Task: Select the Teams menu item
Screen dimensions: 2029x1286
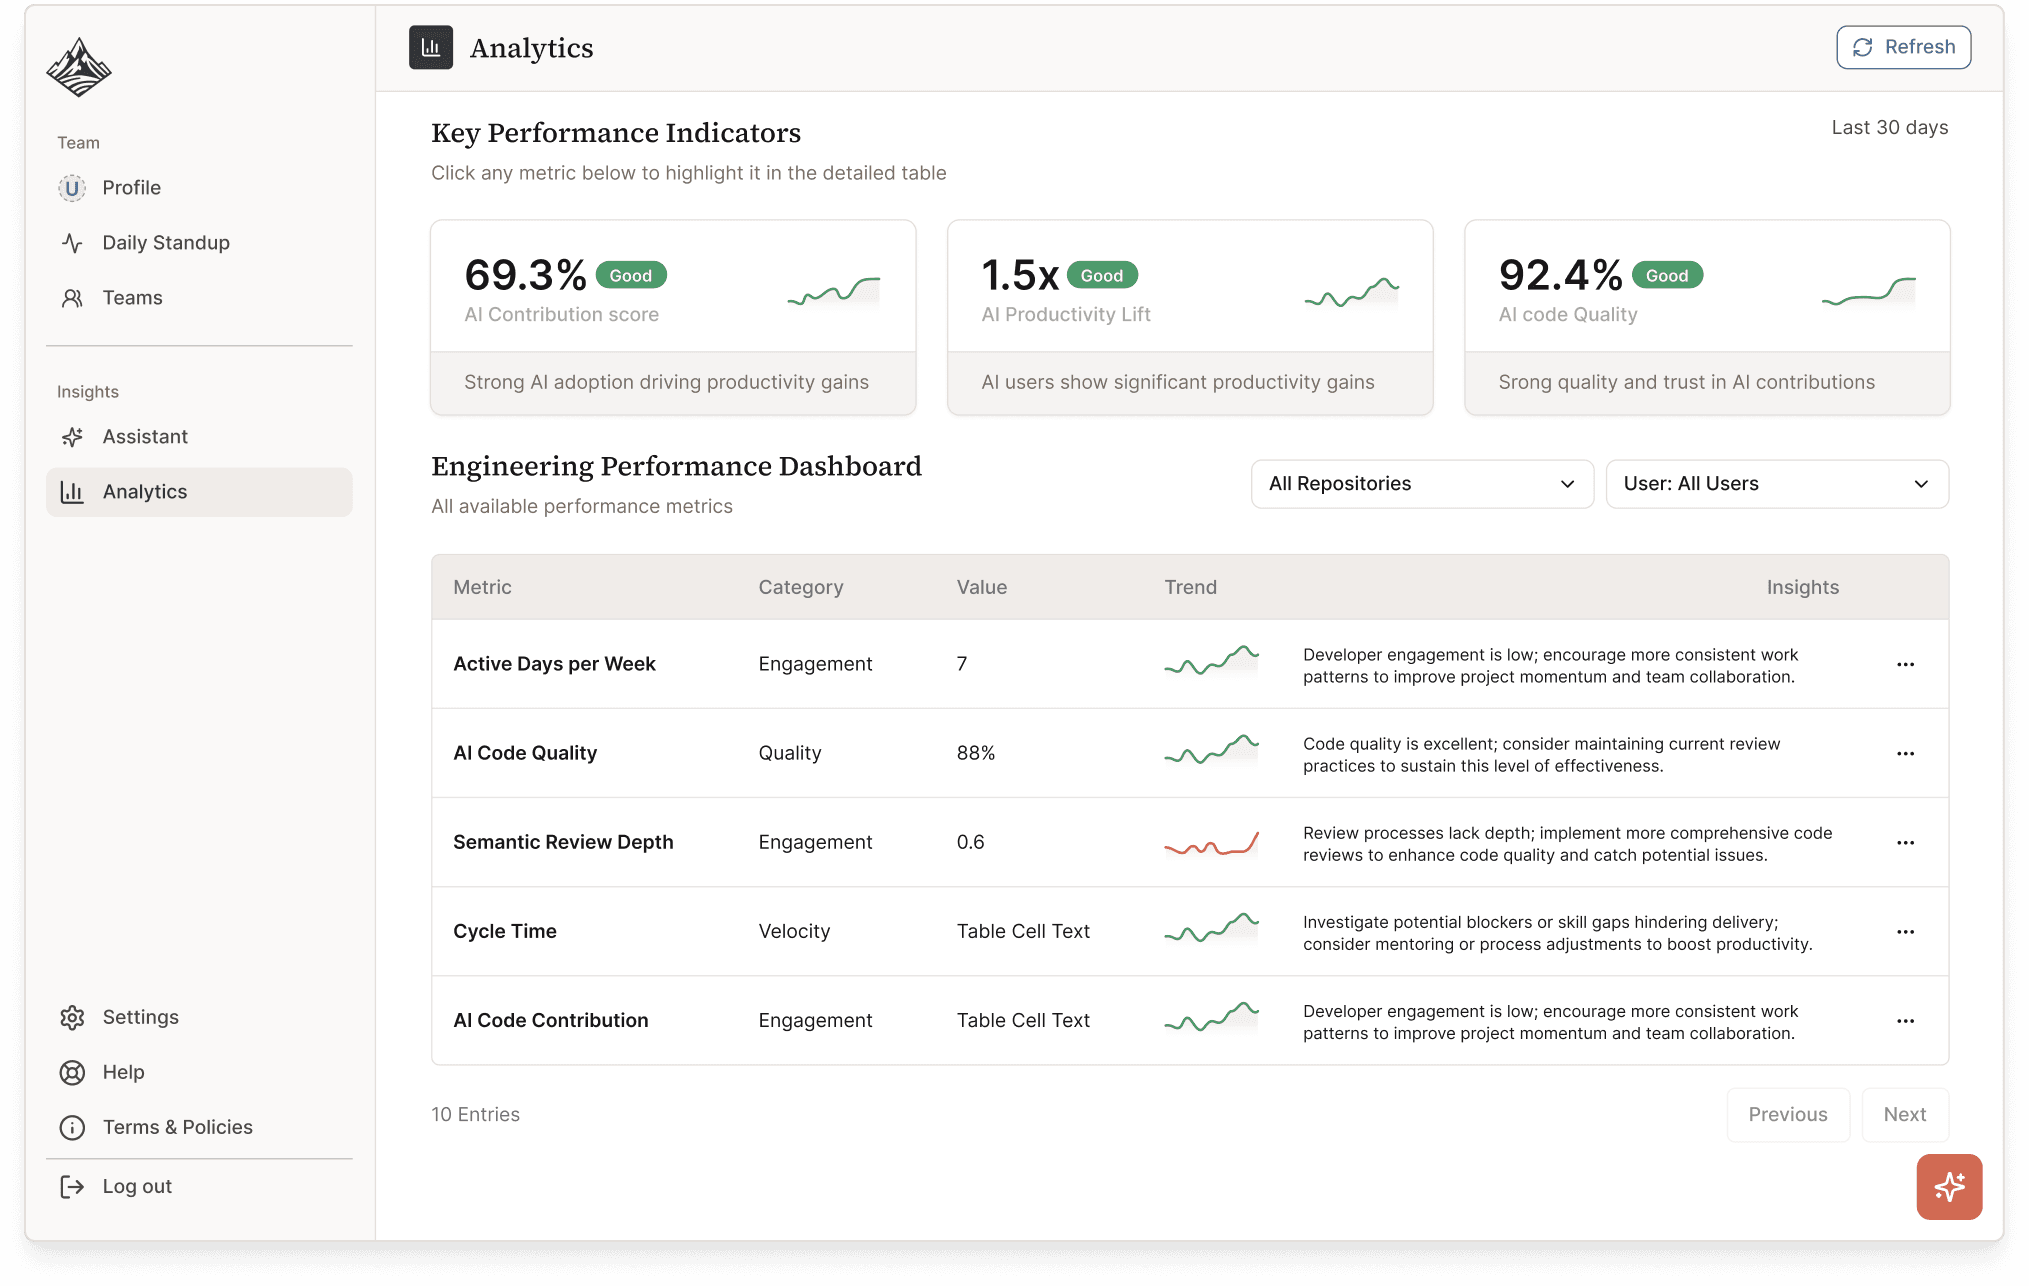Action: [132, 298]
